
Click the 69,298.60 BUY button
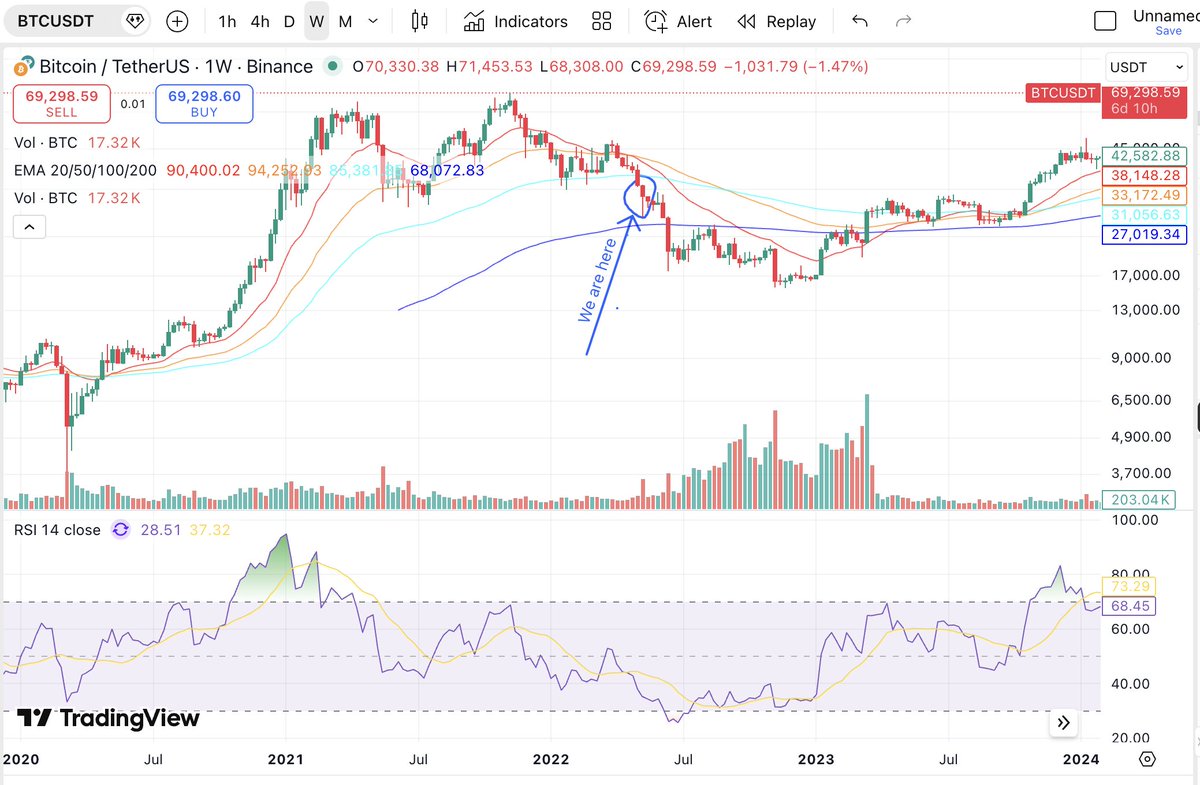click(x=204, y=104)
